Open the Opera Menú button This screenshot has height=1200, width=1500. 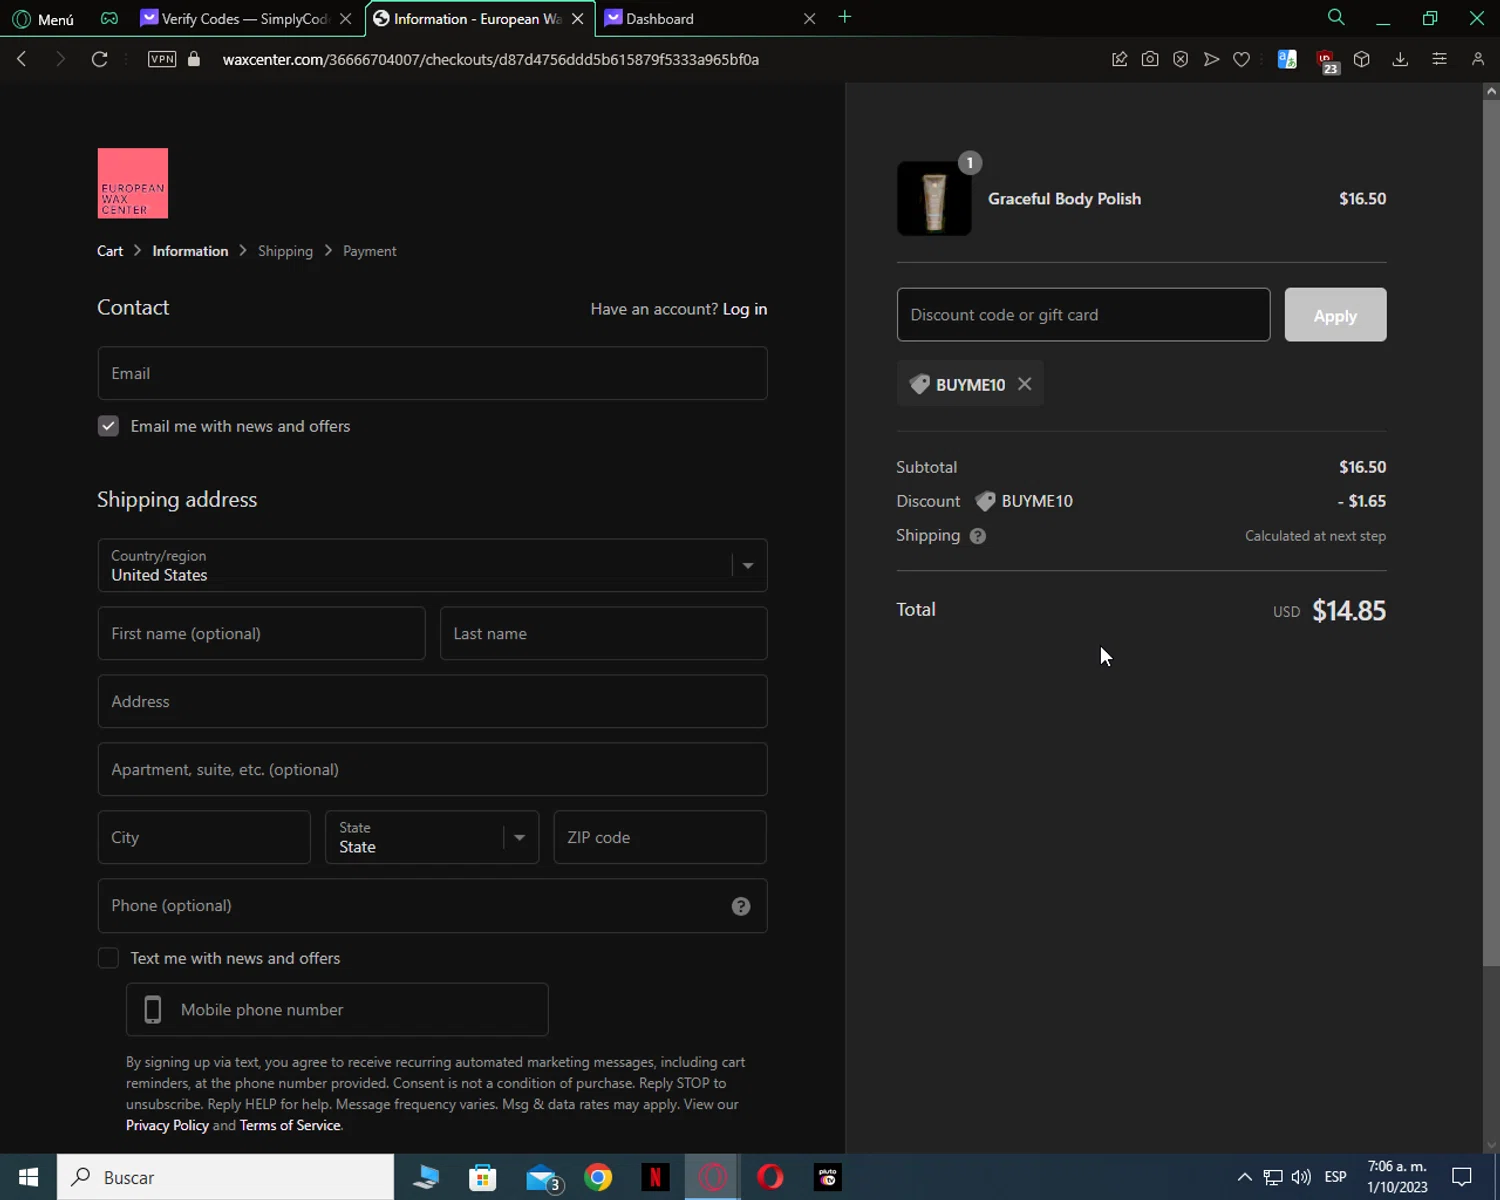coord(43,19)
